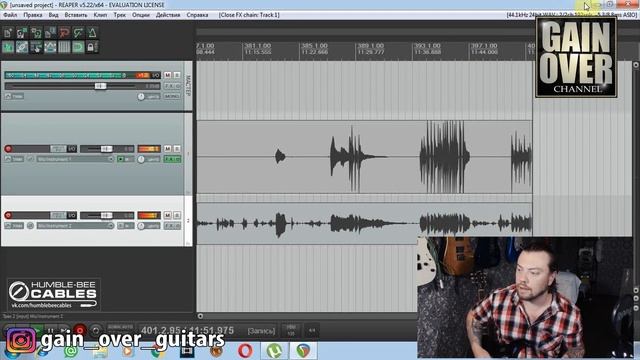Open track 1 envelope/trim button
This screenshot has width=640, height=360.
[x=14, y=159]
